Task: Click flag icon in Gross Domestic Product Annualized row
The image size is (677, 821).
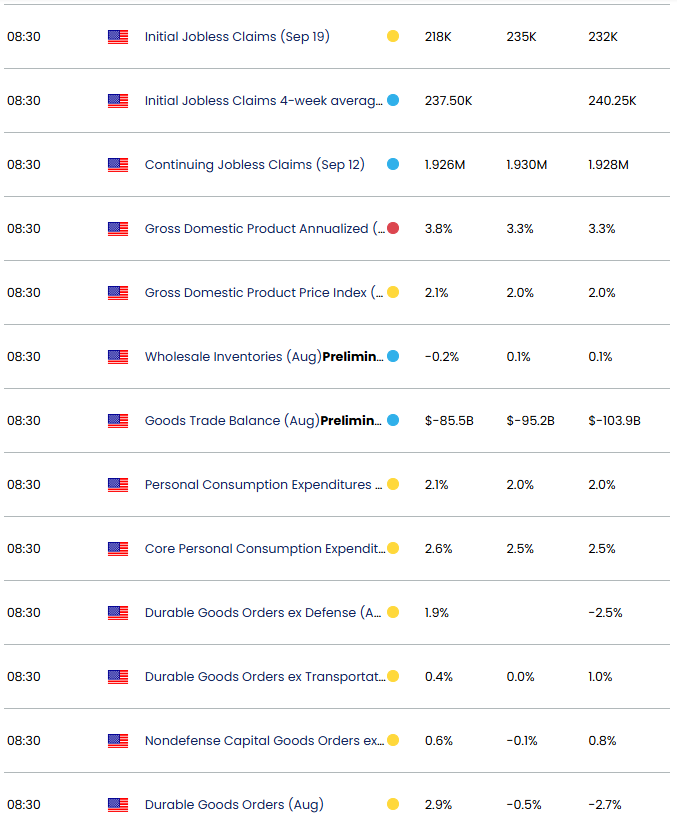Action: [x=118, y=229]
